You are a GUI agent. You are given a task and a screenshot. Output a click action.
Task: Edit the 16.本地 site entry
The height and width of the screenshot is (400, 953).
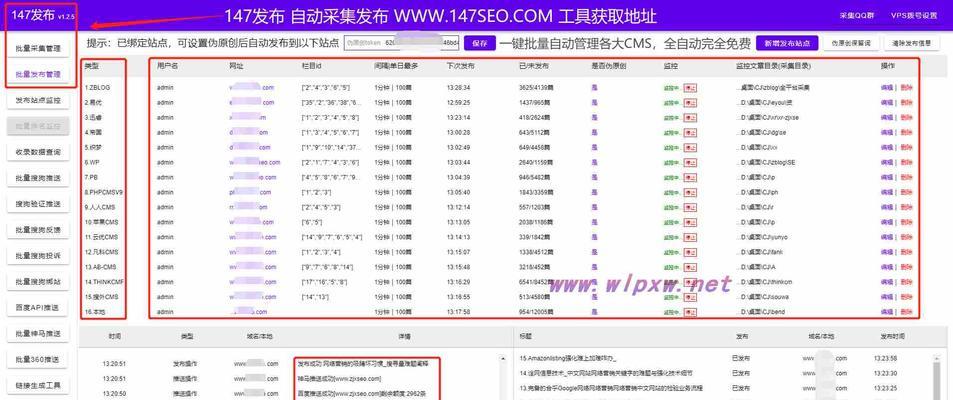(x=887, y=312)
